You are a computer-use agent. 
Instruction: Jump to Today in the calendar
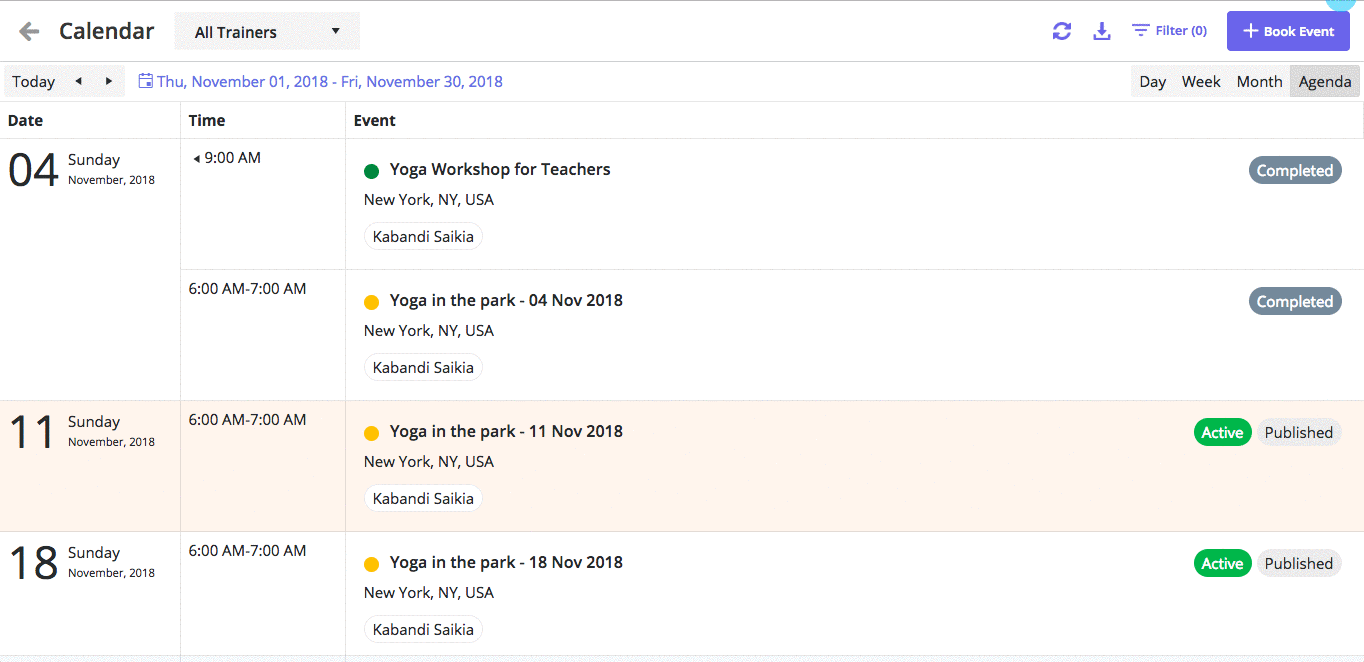[x=33, y=81]
